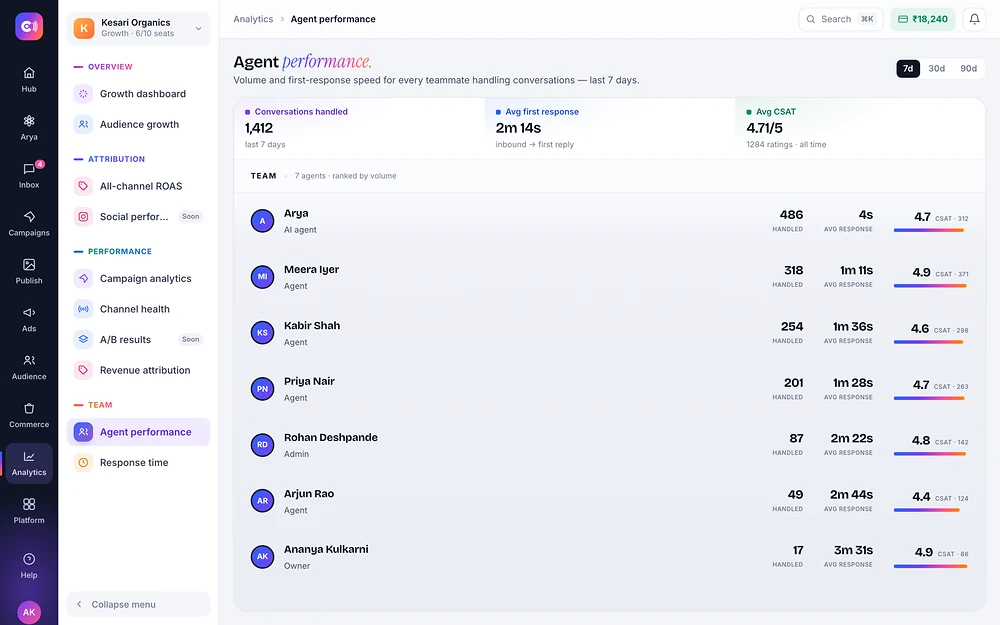Select the 7d time range

[908, 68]
